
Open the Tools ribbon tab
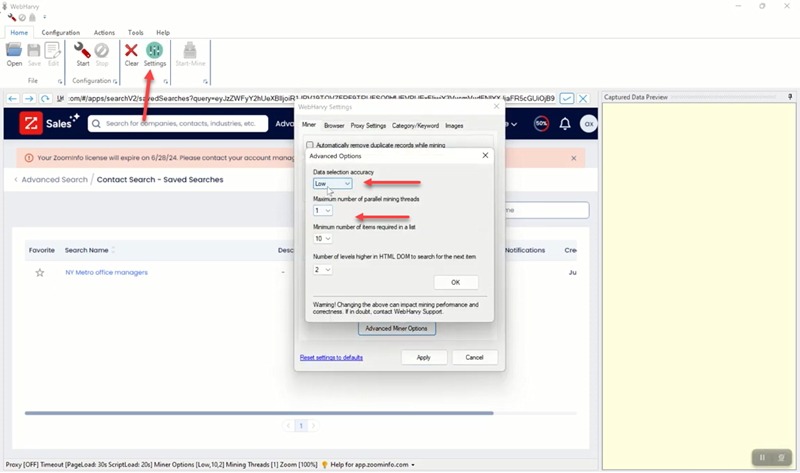(x=136, y=32)
